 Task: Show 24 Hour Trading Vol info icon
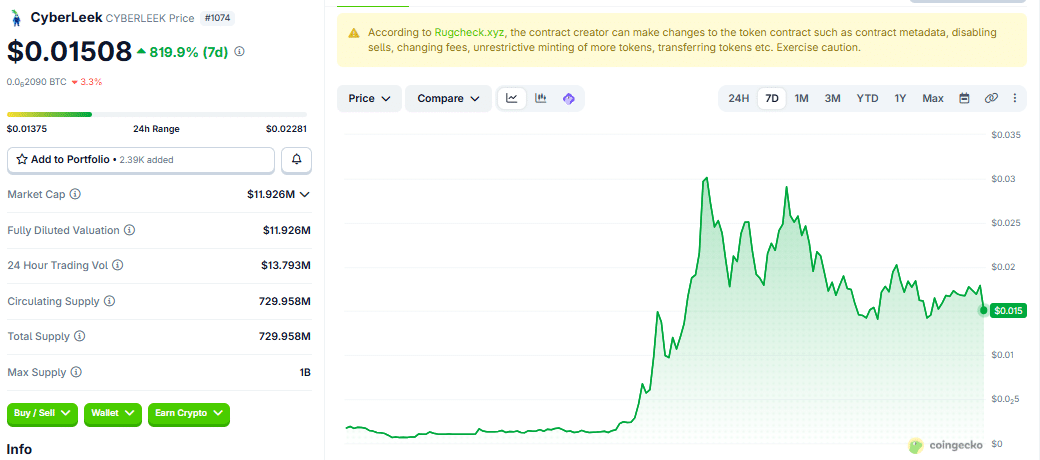(x=117, y=265)
